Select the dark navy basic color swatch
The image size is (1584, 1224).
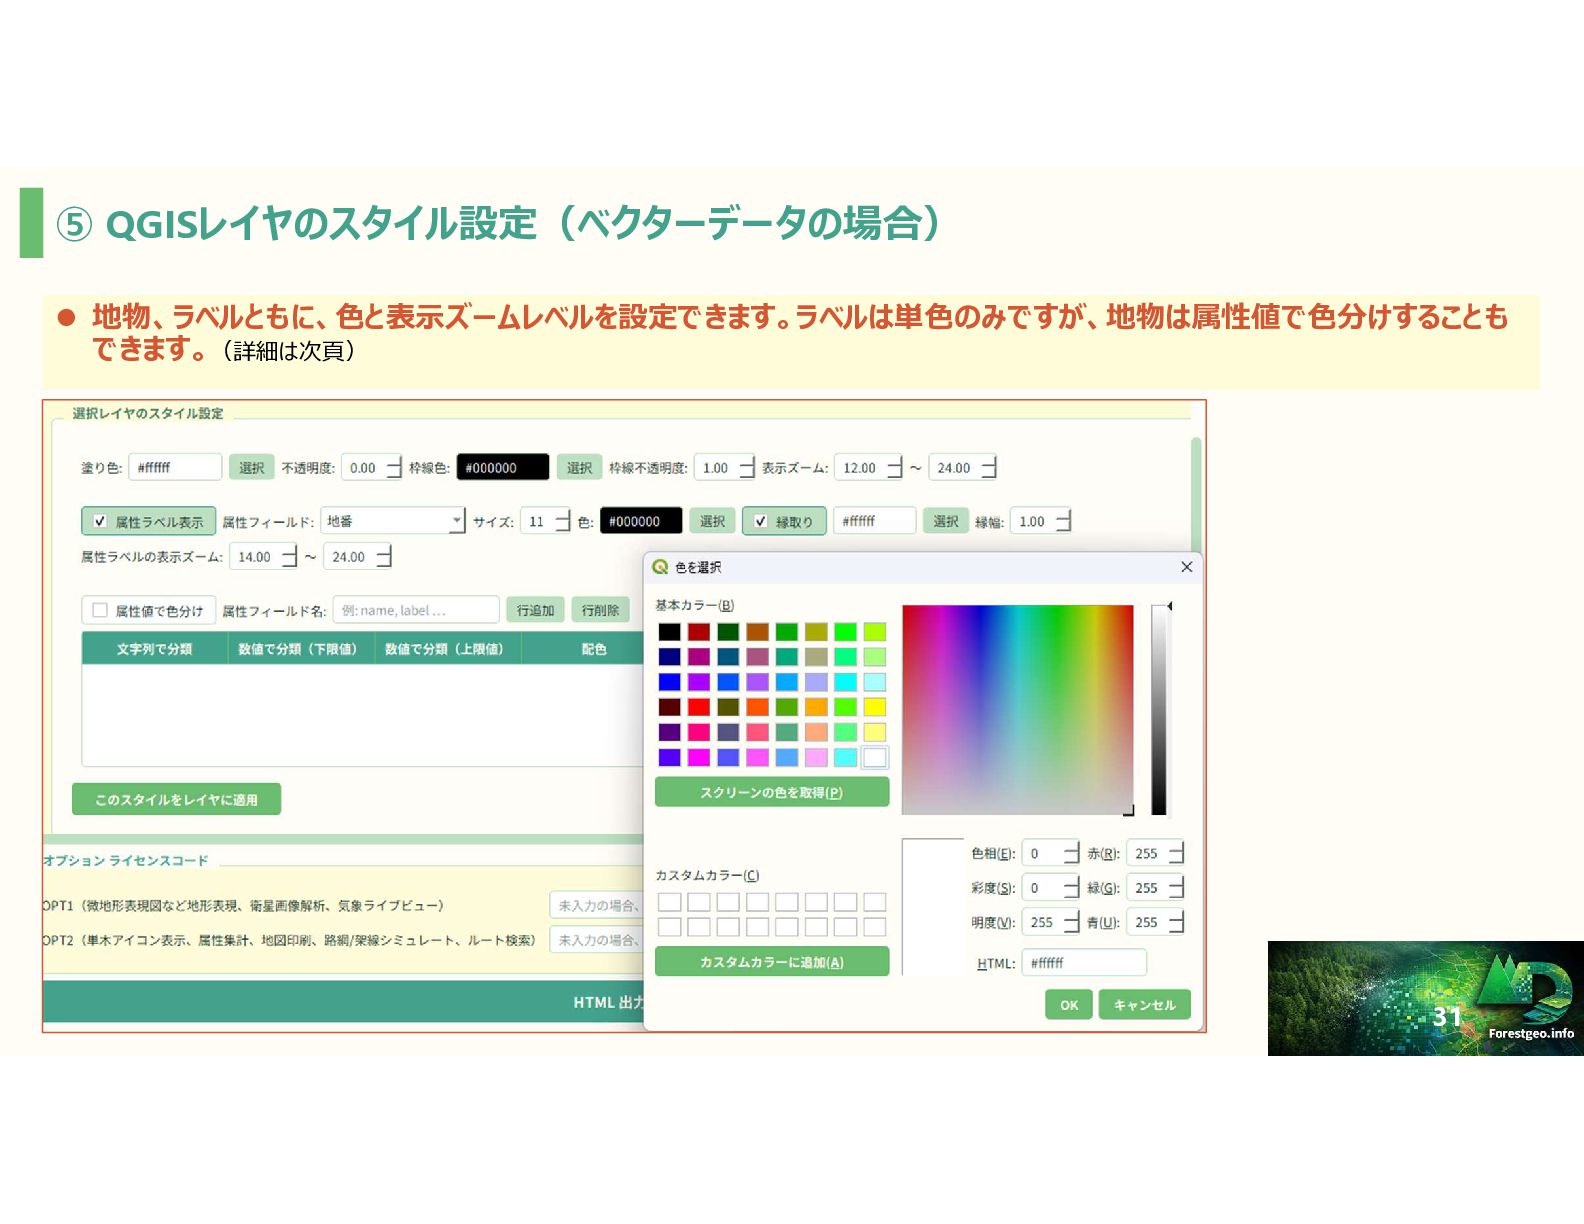coord(669,657)
